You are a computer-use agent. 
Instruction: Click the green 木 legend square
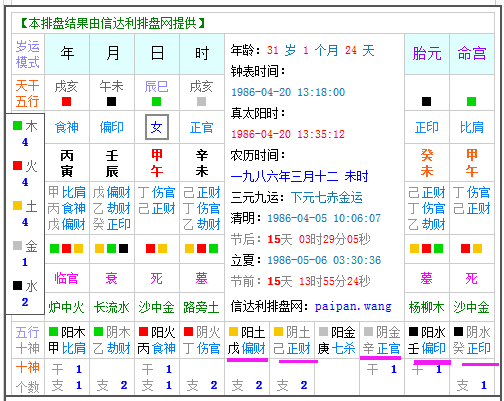pyautogui.click(x=17, y=126)
